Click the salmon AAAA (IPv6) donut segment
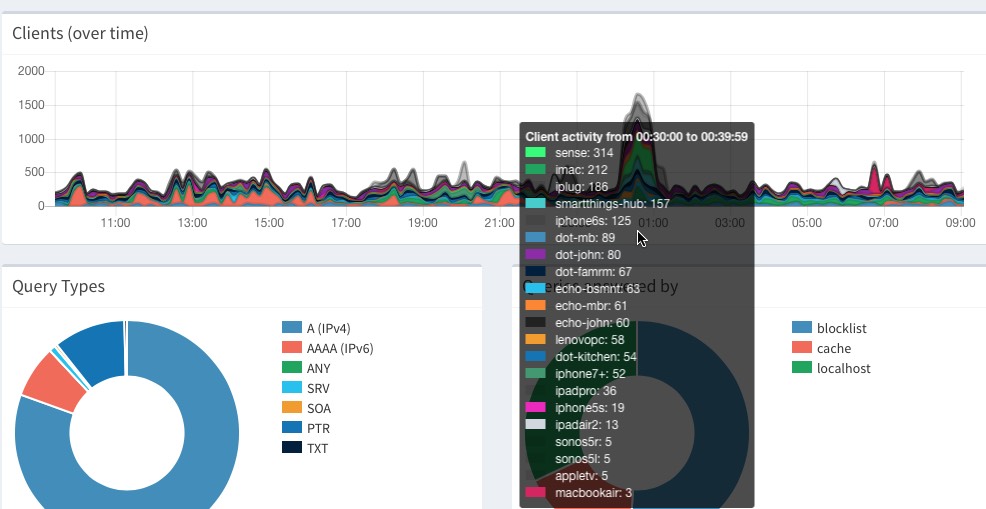This screenshot has height=509, width=986. (55, 383)
